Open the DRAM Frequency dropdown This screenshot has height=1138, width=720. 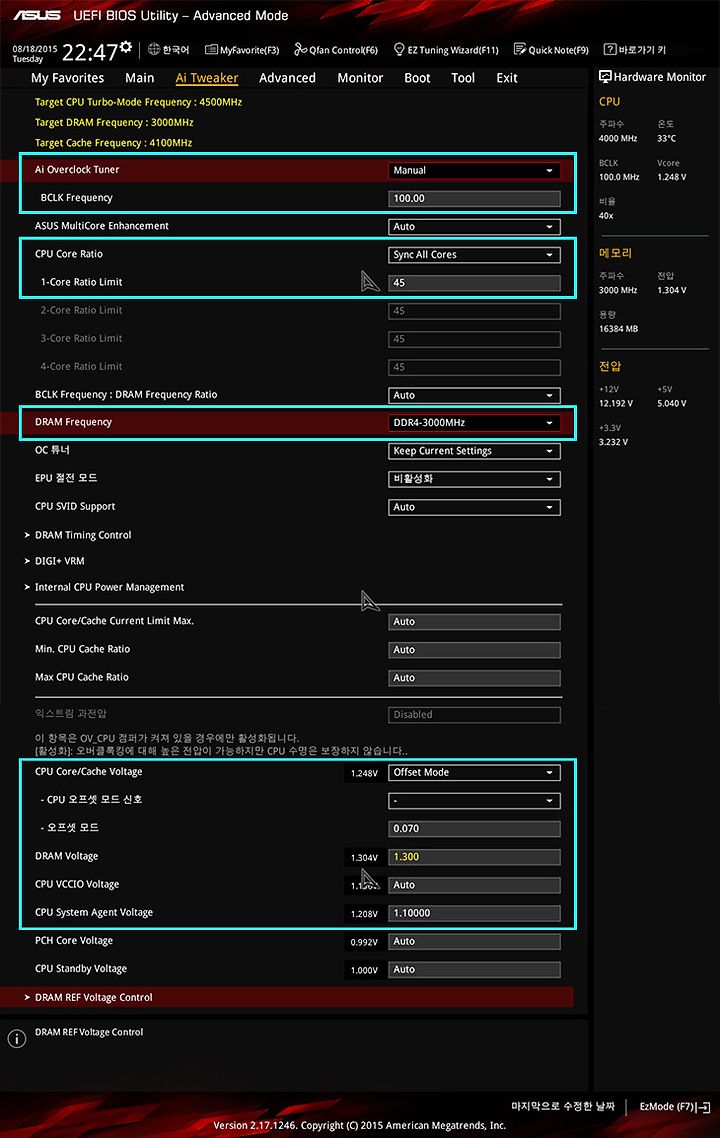[475, 422]
